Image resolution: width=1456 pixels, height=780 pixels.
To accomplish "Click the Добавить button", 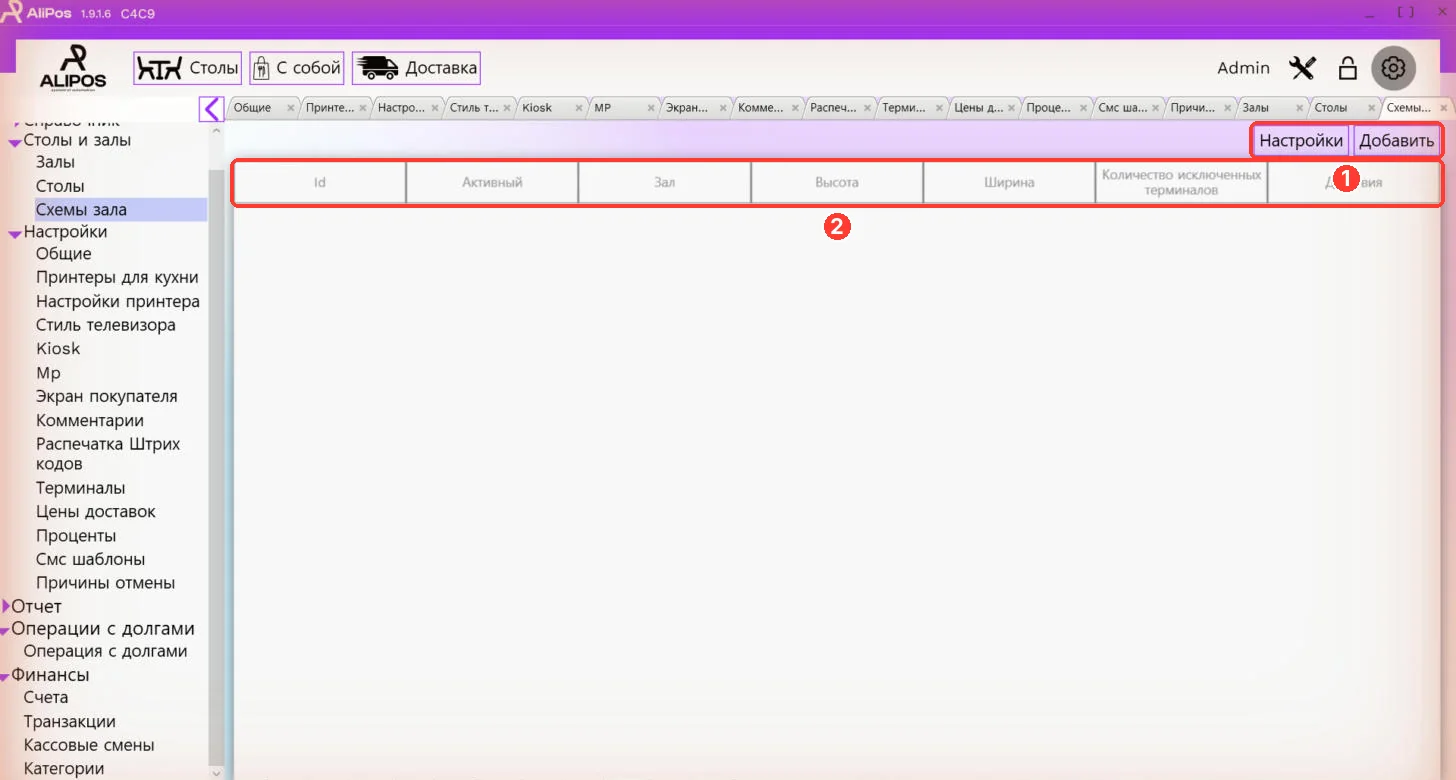I will [1396, 141].
